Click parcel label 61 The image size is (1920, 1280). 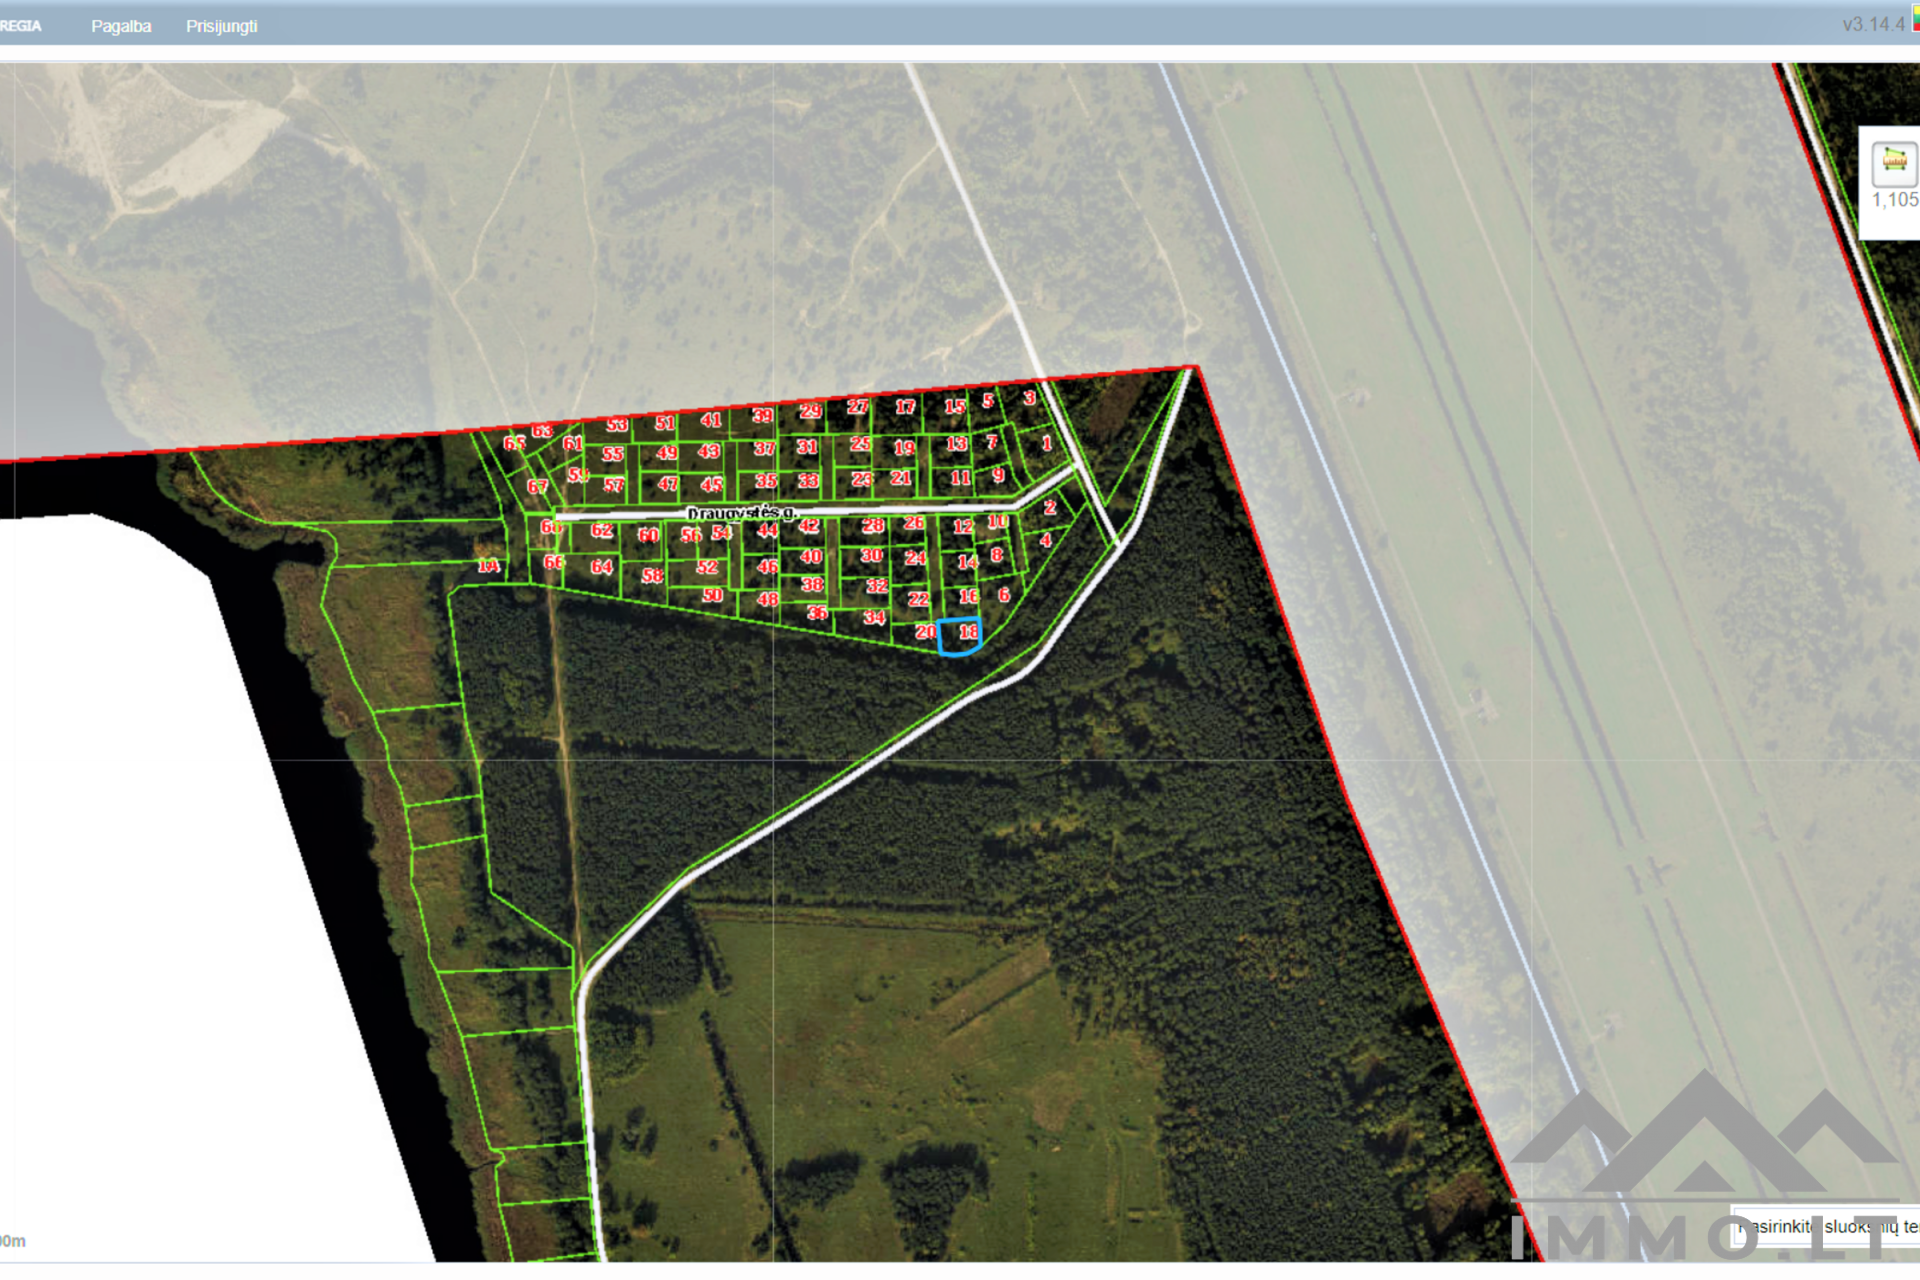pos(573,444)
